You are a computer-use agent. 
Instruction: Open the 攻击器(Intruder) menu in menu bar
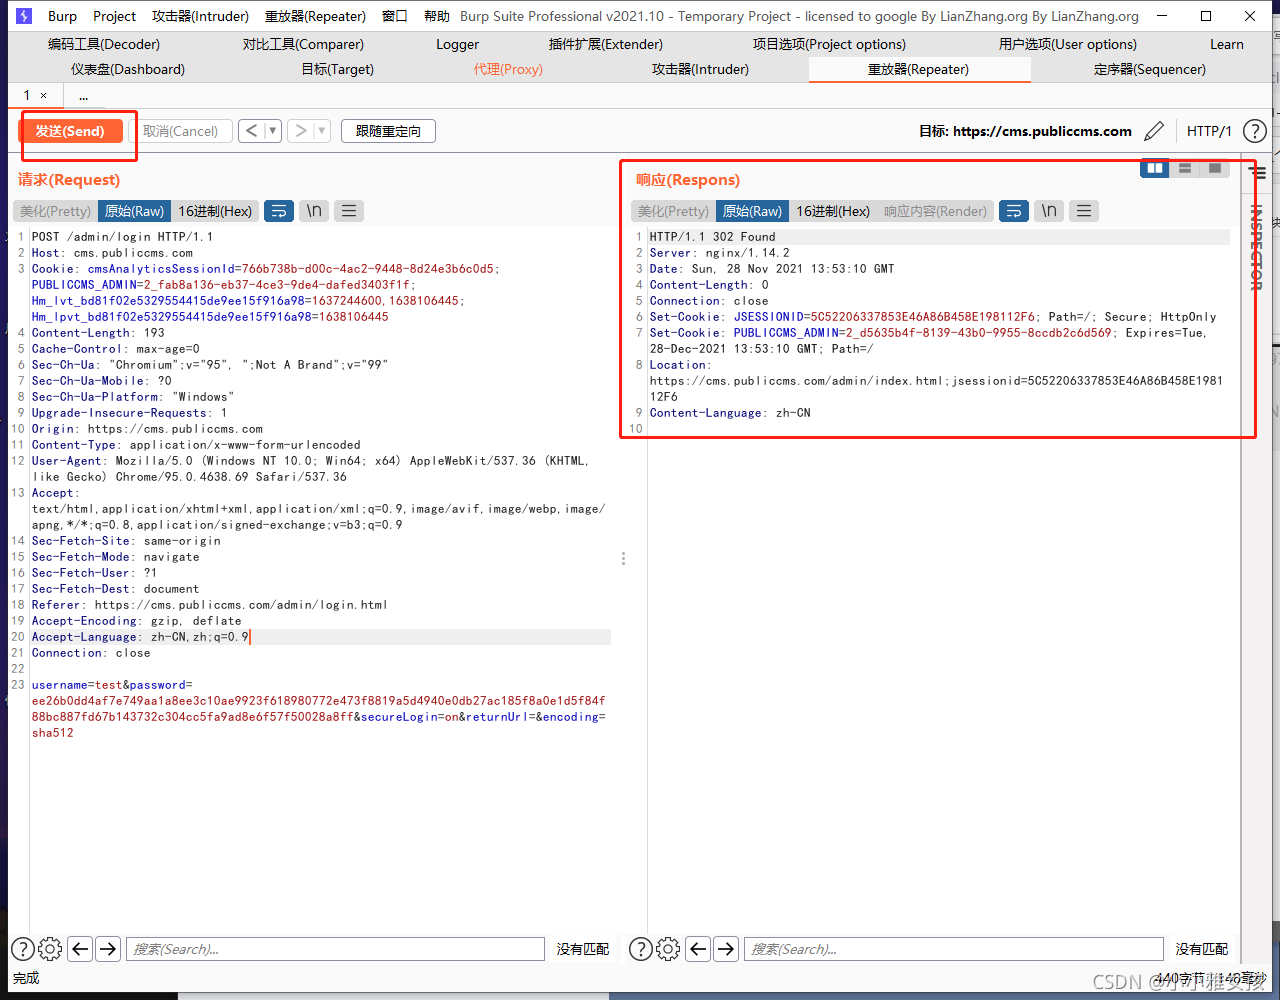[200, 16]
